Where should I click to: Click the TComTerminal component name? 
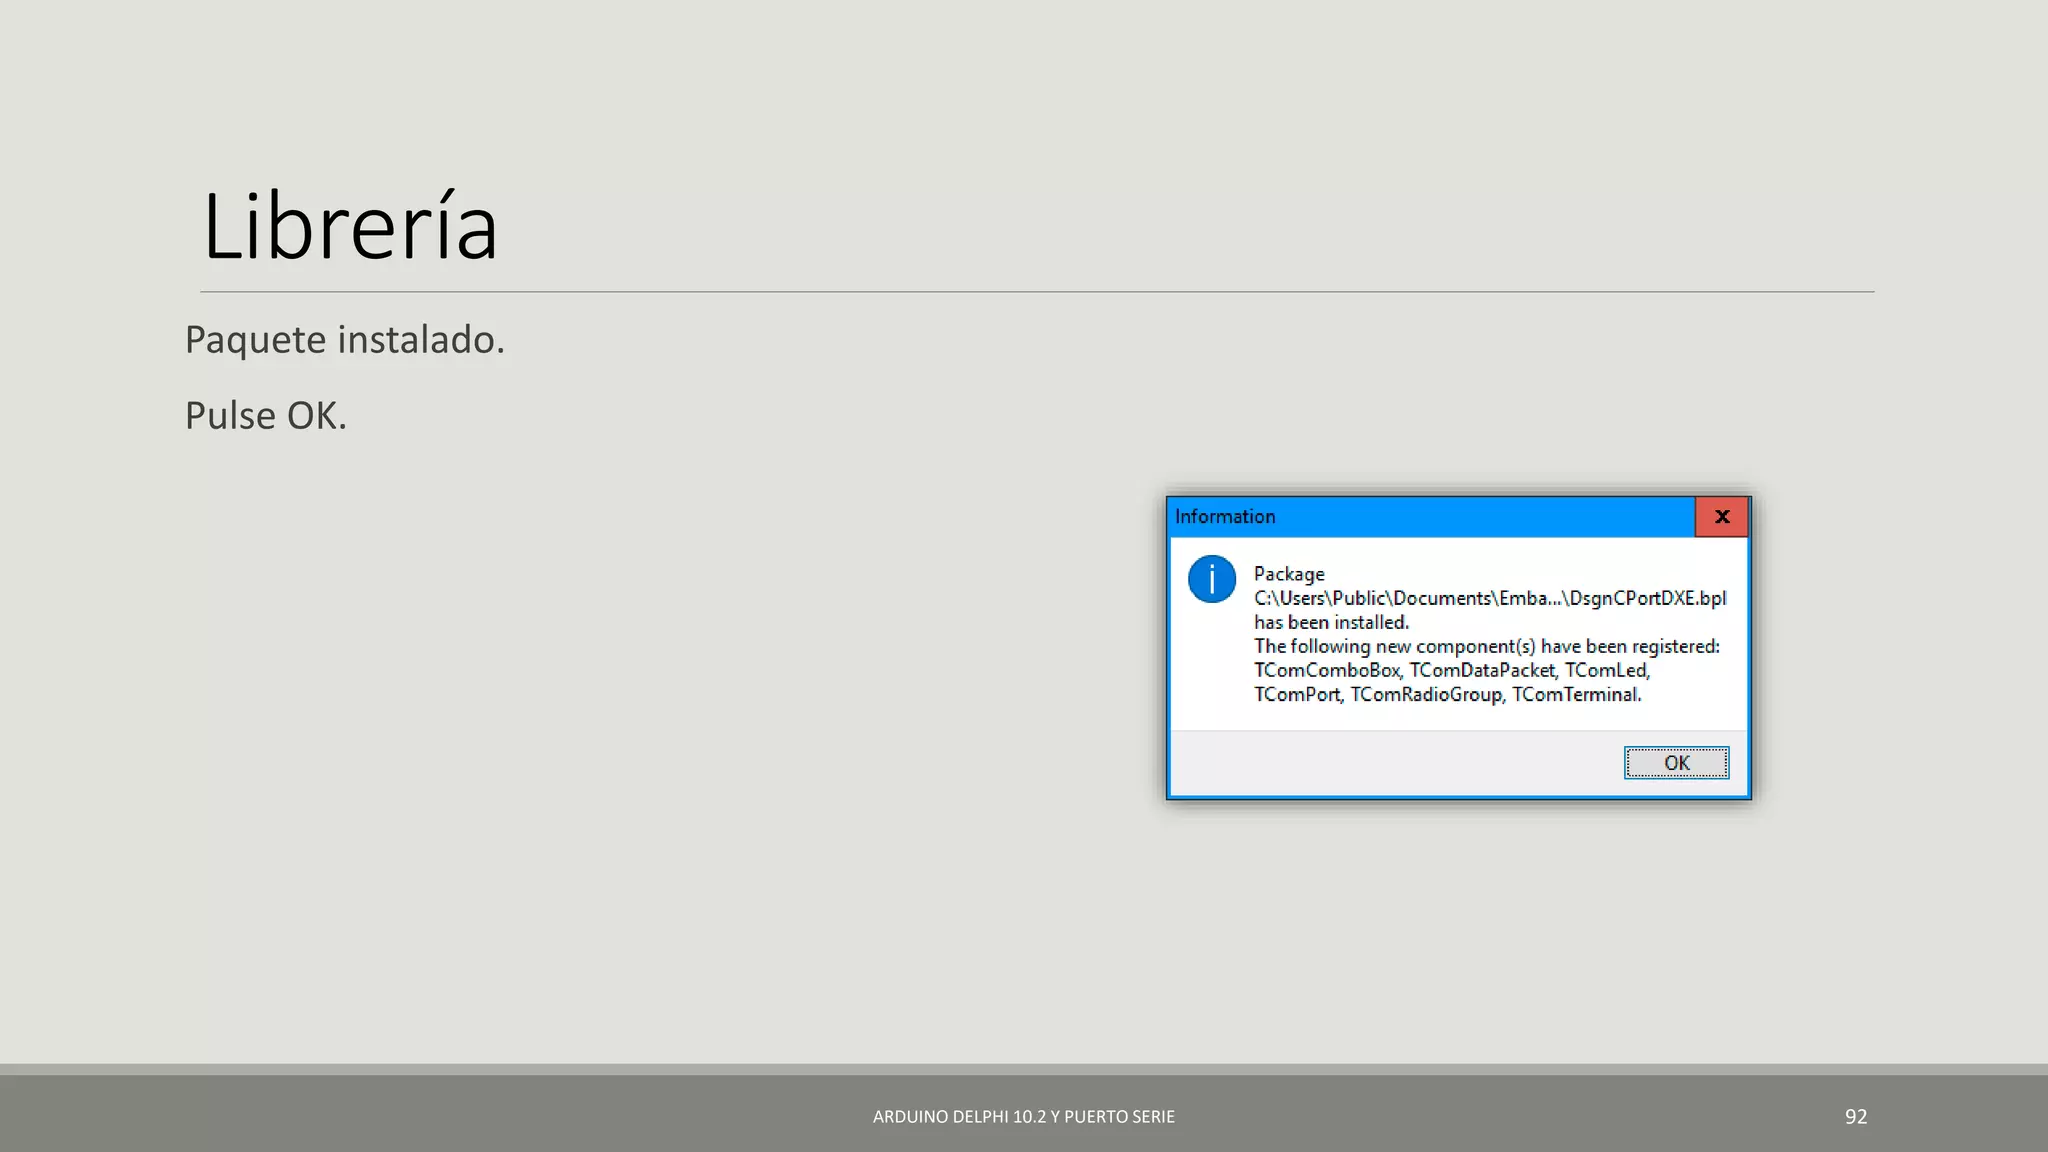click(x=1576, y=694)
